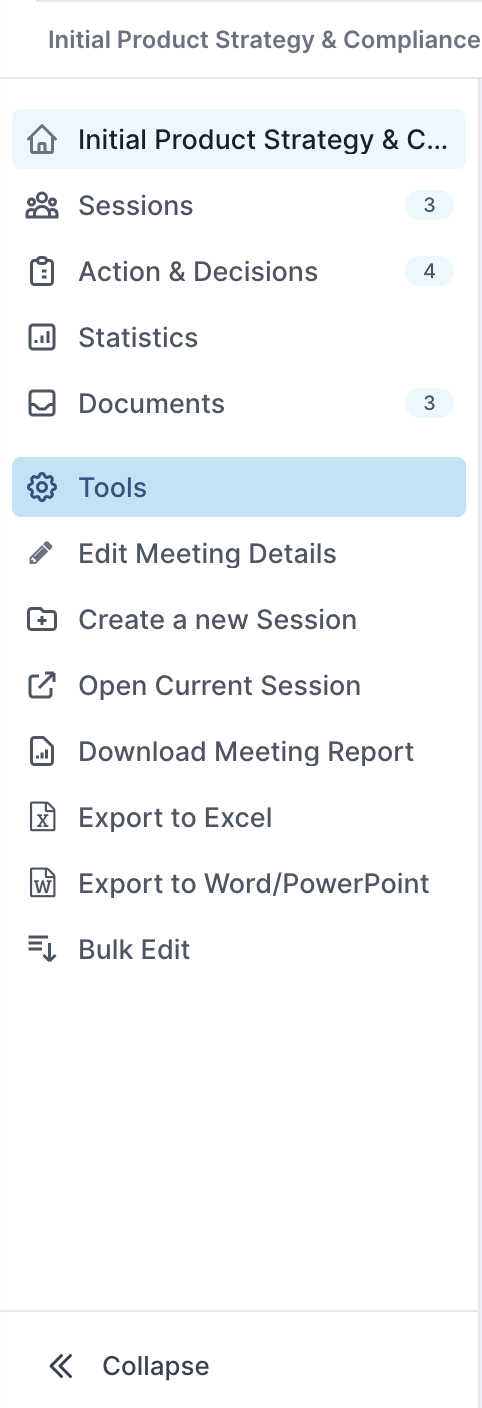Viewport: 482px width, 1408px height.
Task: Click the home icon beside the meeting title
Action: [42, 140]
